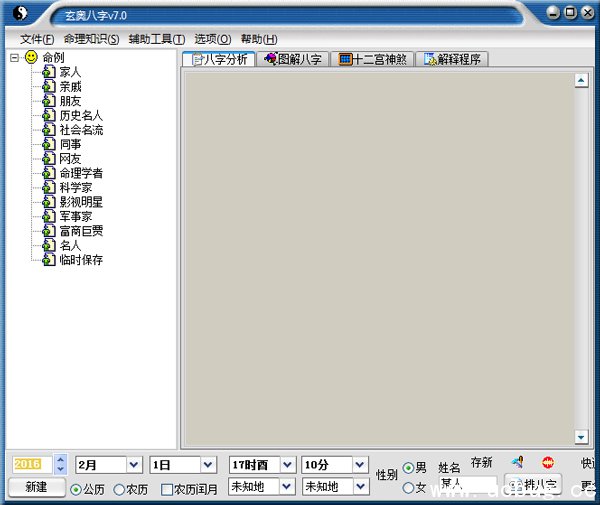This screenshot has width=600, height=505.
Task: Collapse the 命例 tree root node
Action: point(14,57)
